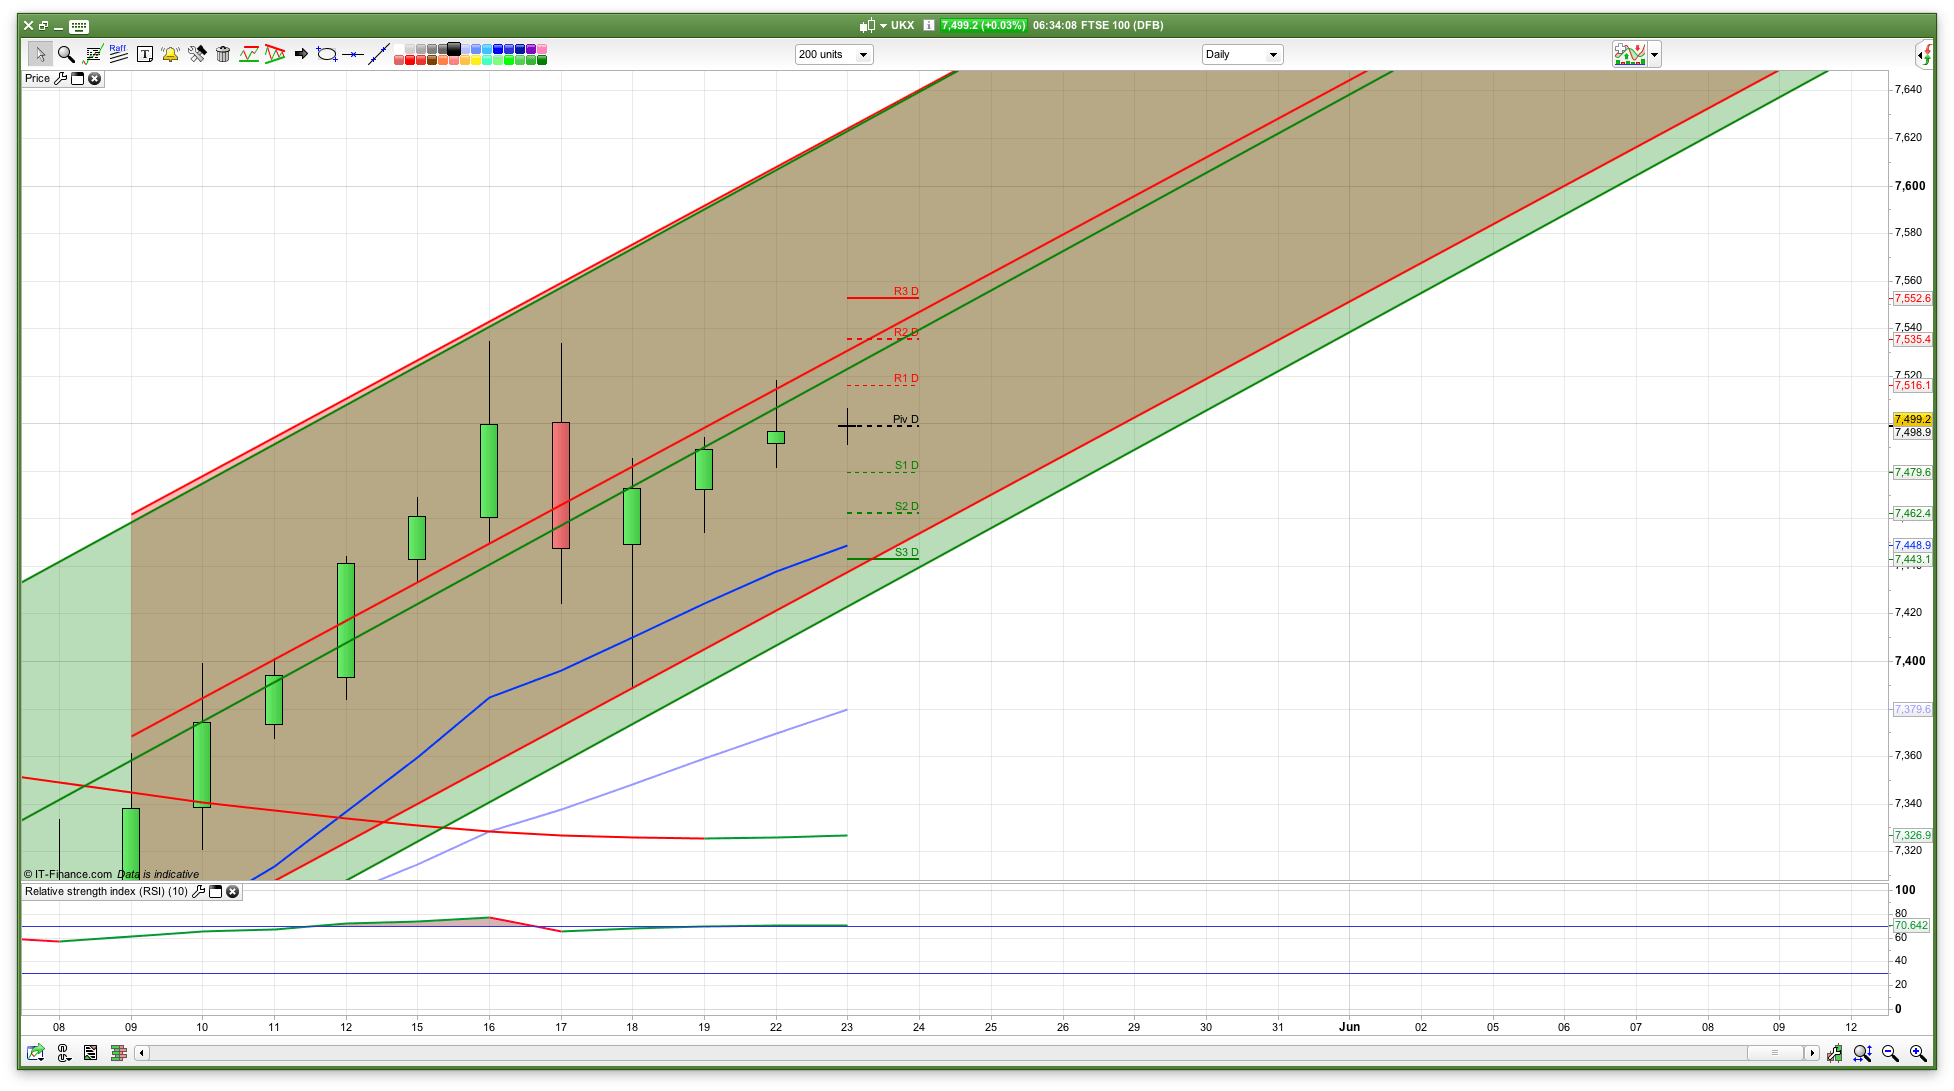The image size is (1954, 1091).
Task: Select the trend line segment tool
Action: pos(378,54)
